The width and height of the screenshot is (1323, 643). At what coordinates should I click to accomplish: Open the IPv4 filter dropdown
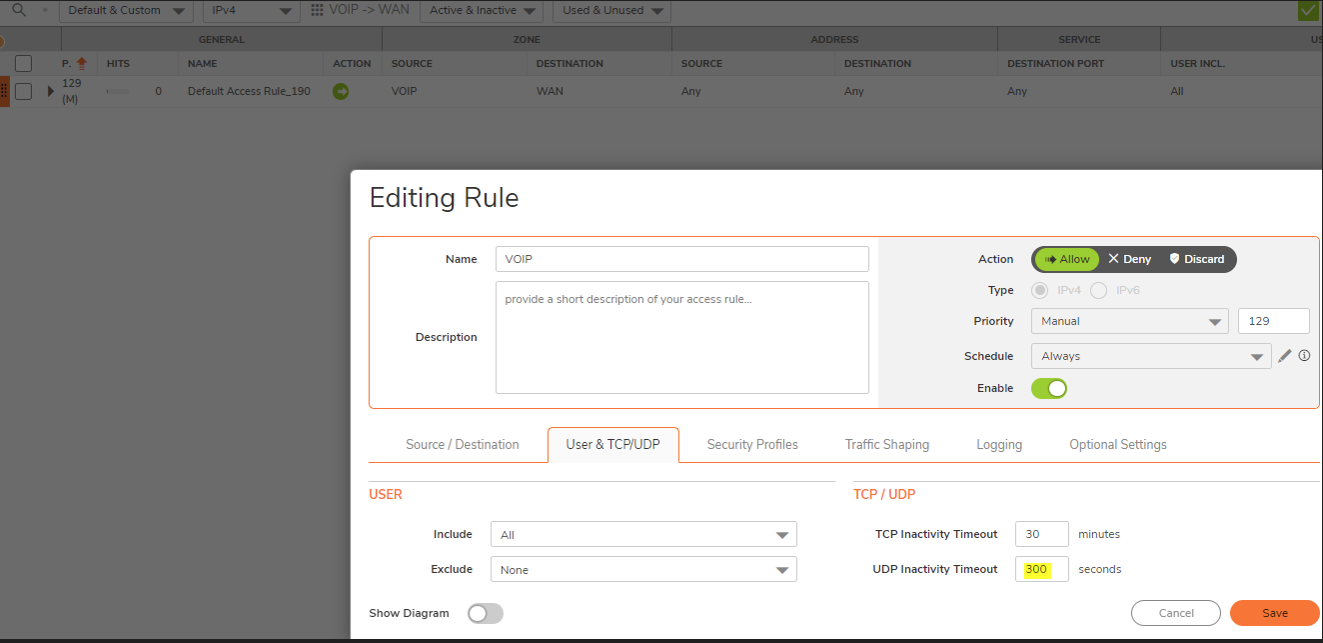tap(250, 11)
